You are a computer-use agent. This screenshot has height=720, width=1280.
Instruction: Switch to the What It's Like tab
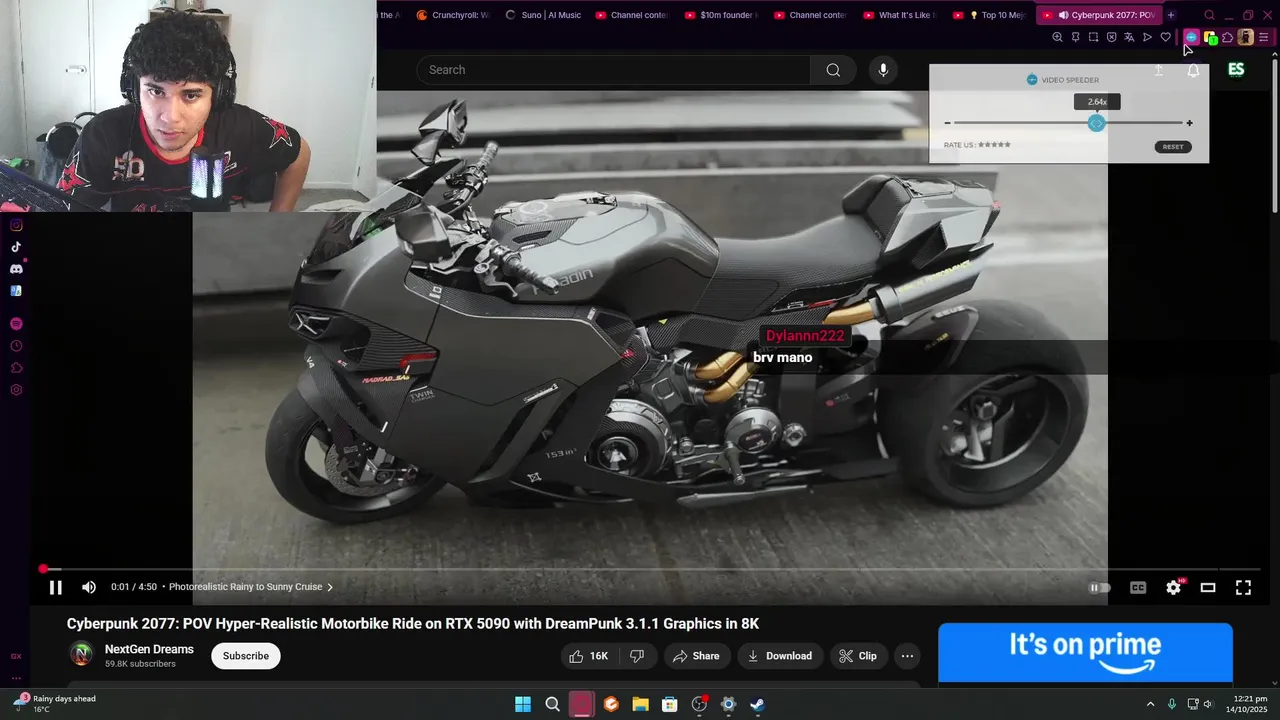(x=900, y=15)
